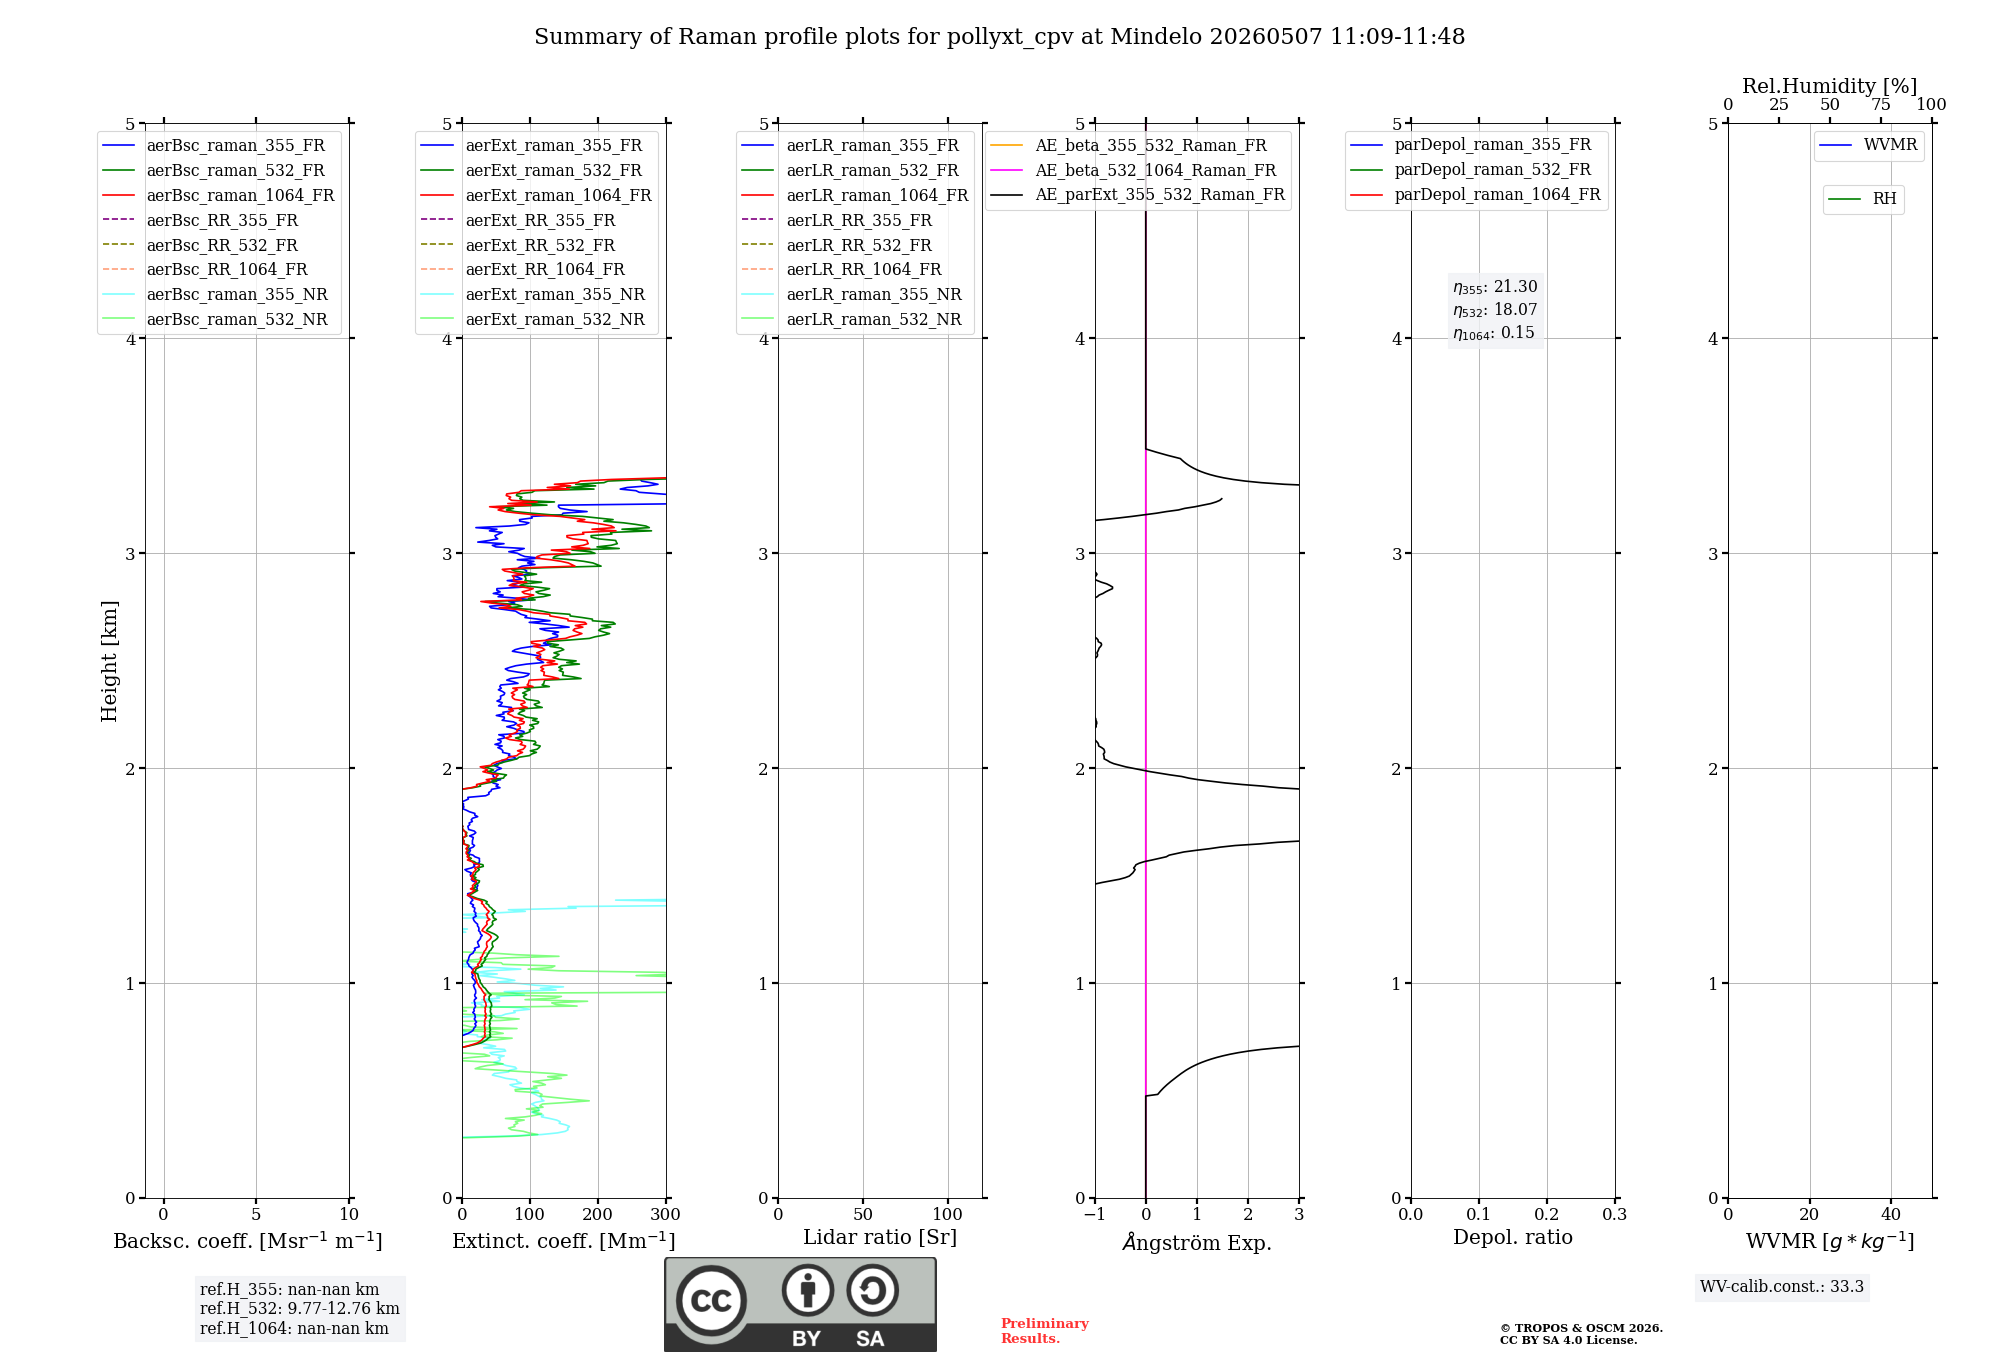
Task: Select legend entry AE_beta_532_1064_Raman_FR
Action: click(1134, 171)
